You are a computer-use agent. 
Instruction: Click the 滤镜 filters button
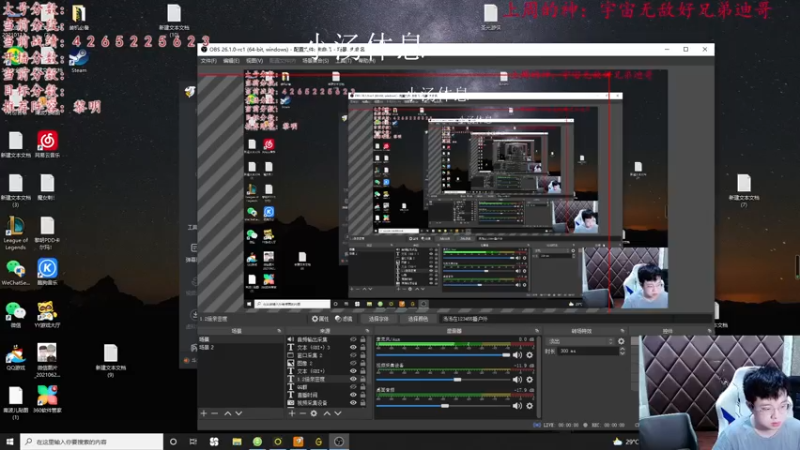click(344, 319)
